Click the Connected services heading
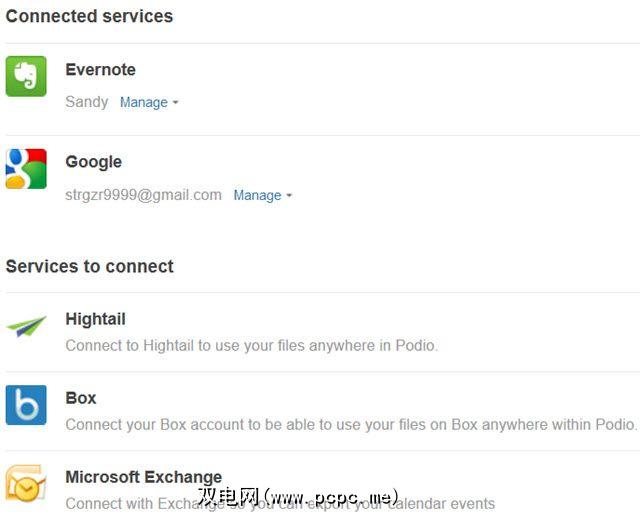Viewport: 640px width, 520px height. click(89, 16)
